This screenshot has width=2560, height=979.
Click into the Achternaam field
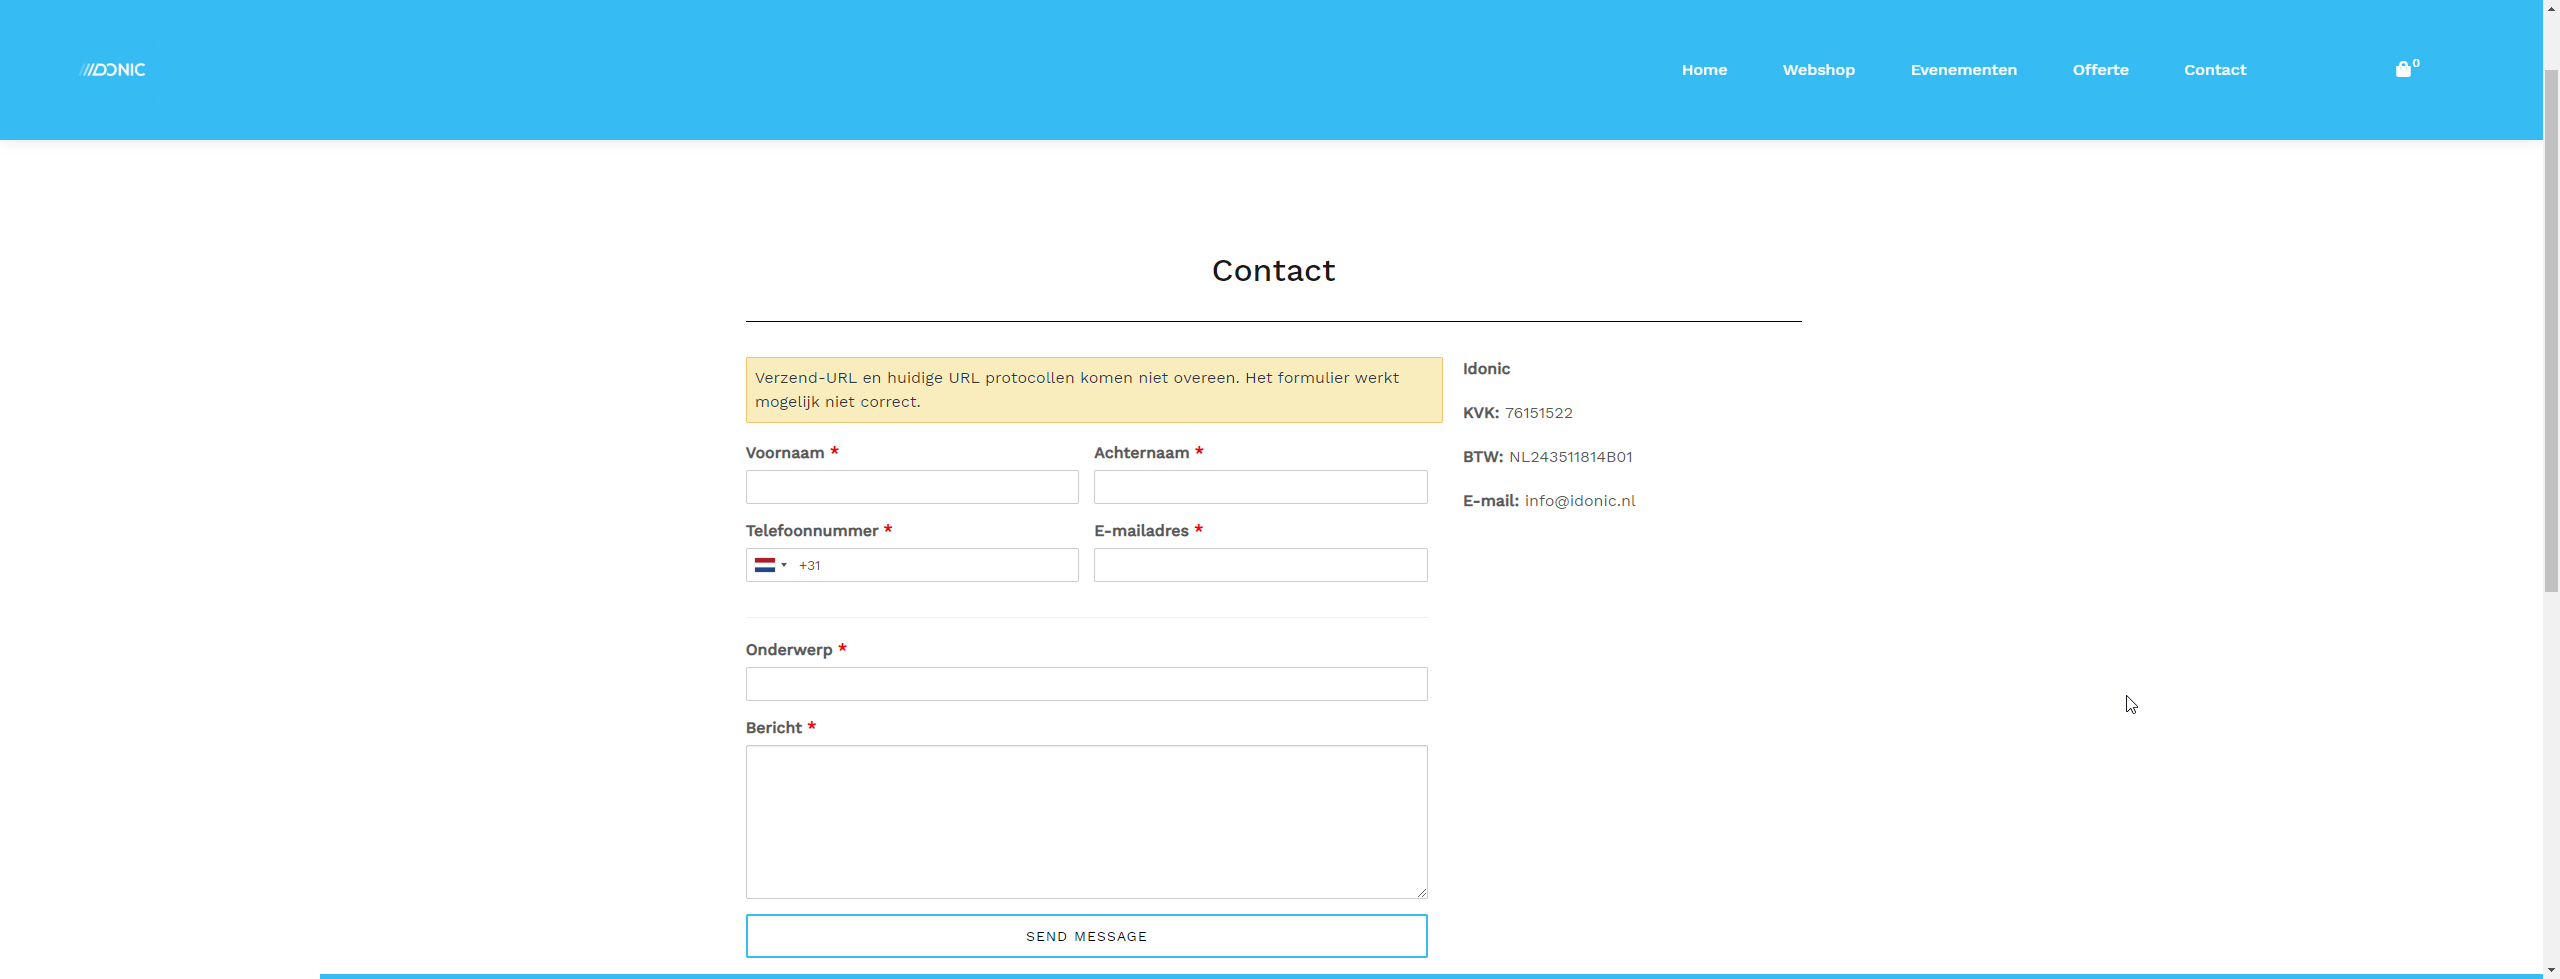(x=1260, y=487)
